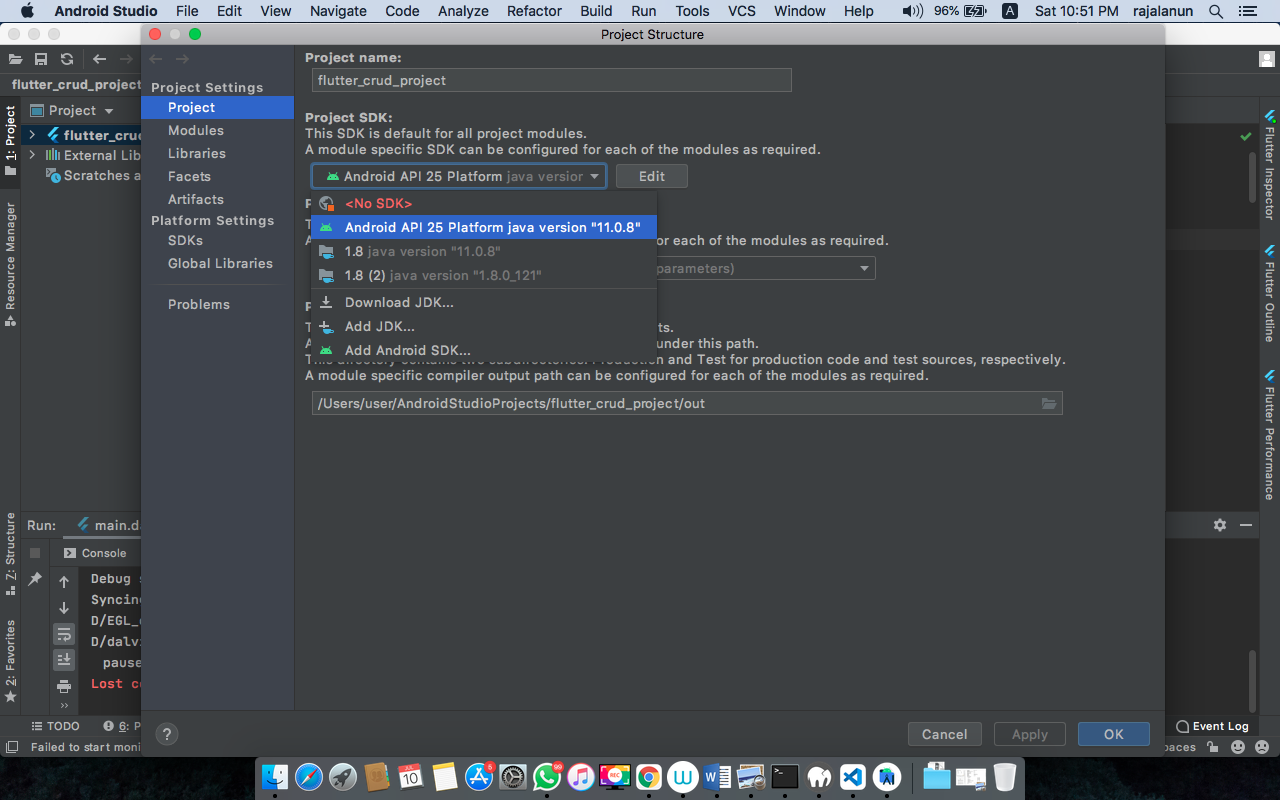Screen dimensions: 1280x800
Task: Click the Project name input field
Action: coord(551,80)
